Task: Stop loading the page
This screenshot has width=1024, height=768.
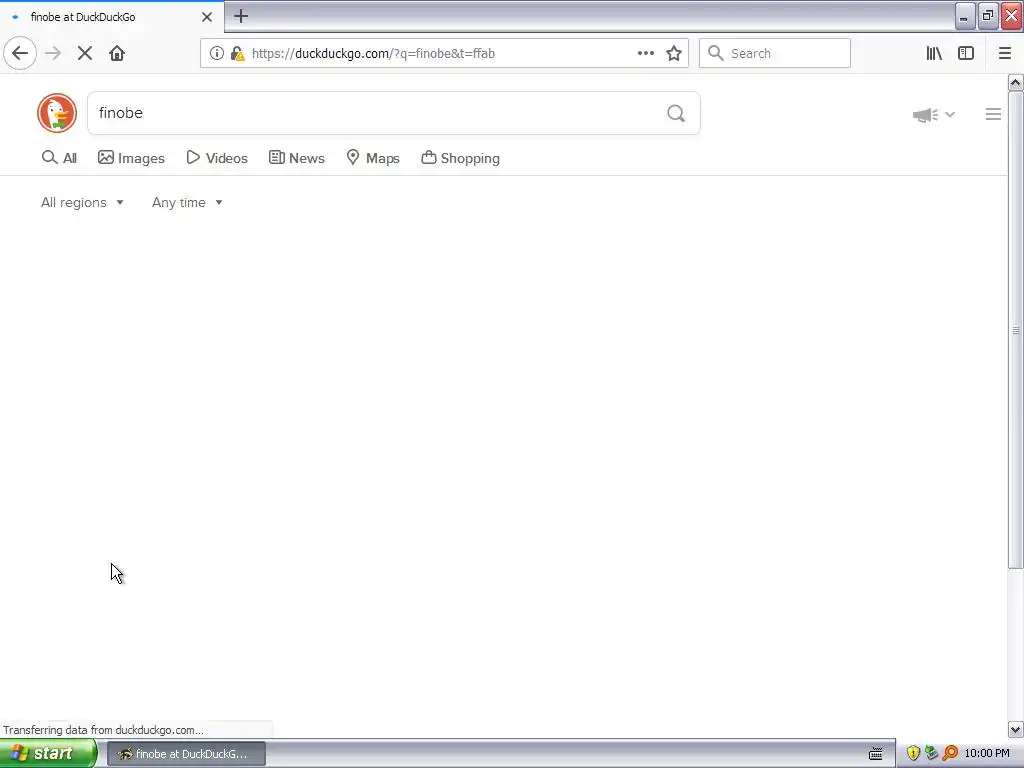Action: point(85,53)
